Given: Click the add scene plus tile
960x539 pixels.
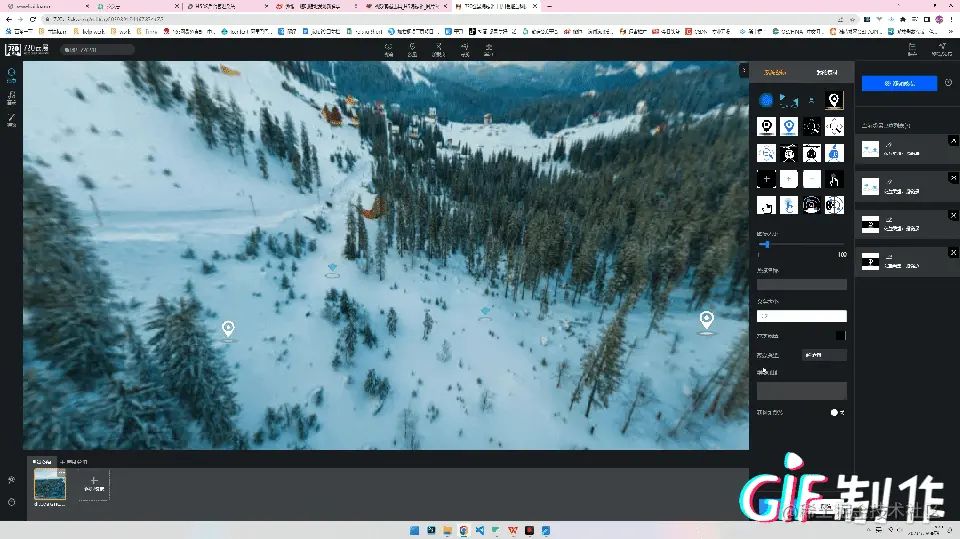Looking at the screenshot, I should coord(94,485).
